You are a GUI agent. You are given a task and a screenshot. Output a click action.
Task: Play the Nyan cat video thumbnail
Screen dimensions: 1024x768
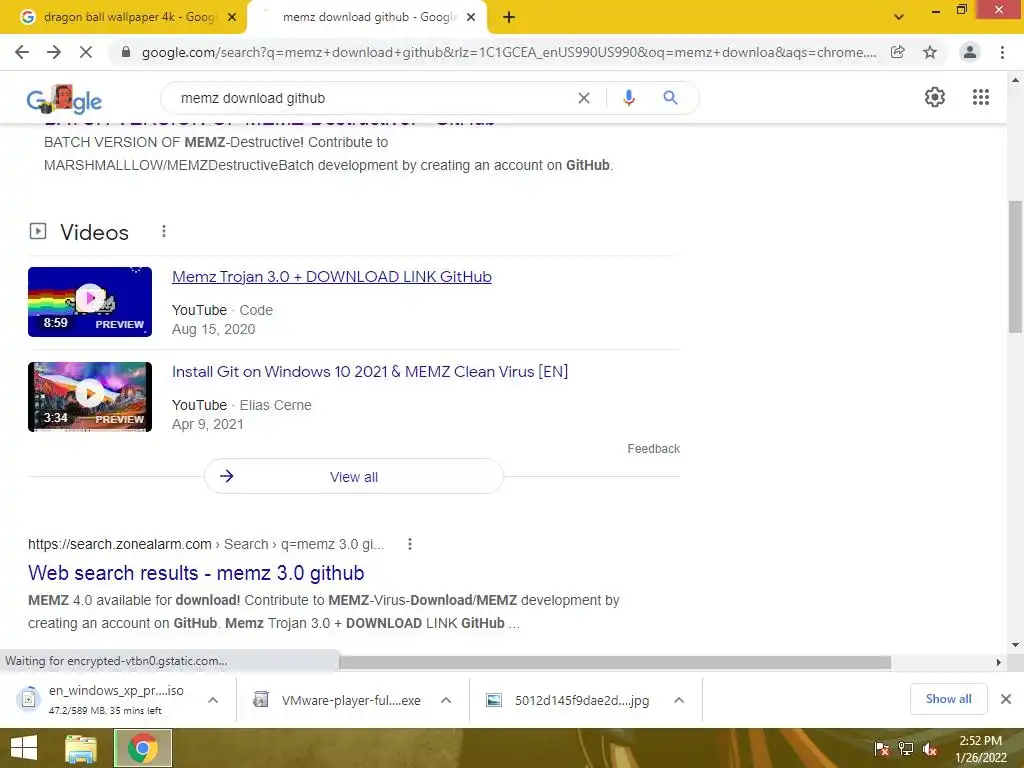click(90, 302)
